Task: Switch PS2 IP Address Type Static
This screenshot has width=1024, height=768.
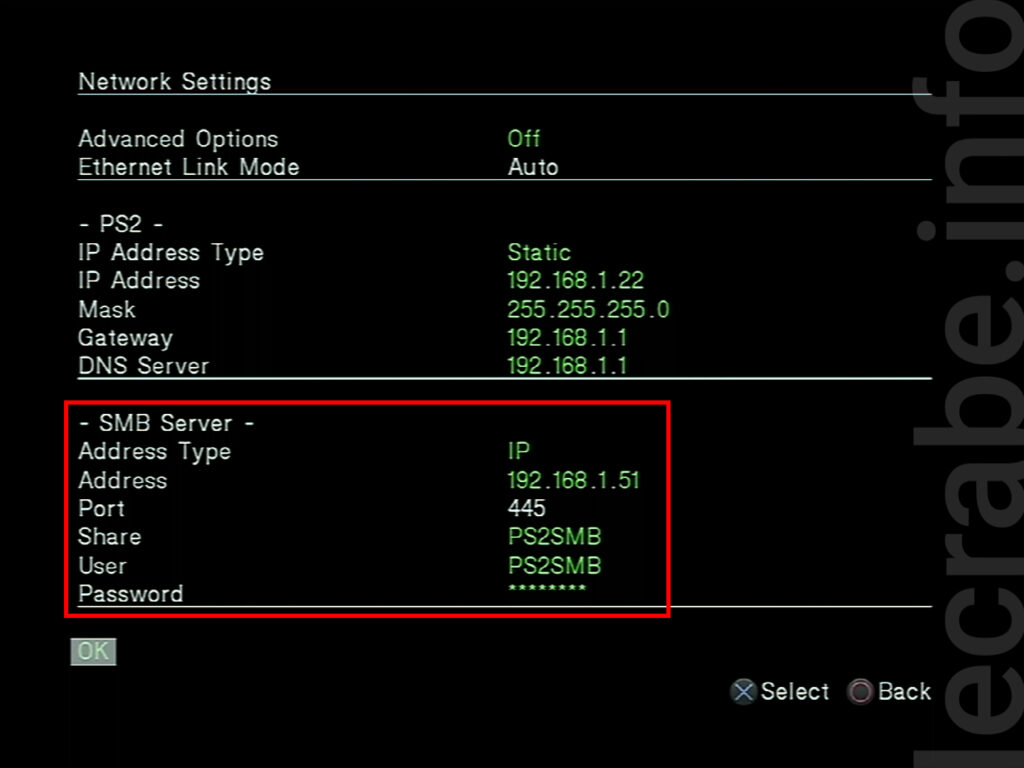Action: point(539,252)
